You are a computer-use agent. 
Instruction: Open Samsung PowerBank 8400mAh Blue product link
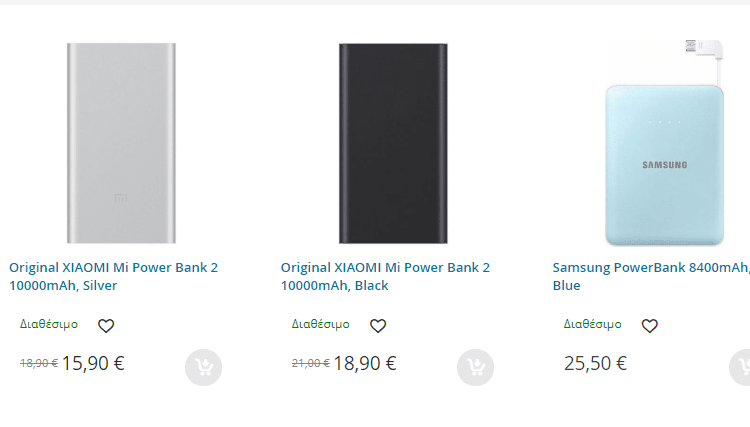[651, 276]
